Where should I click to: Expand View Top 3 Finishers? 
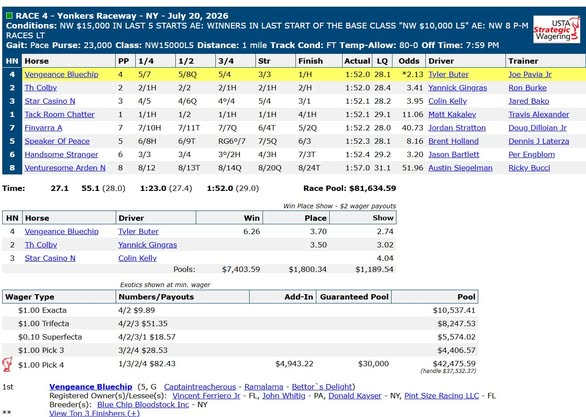click(95, 413)
